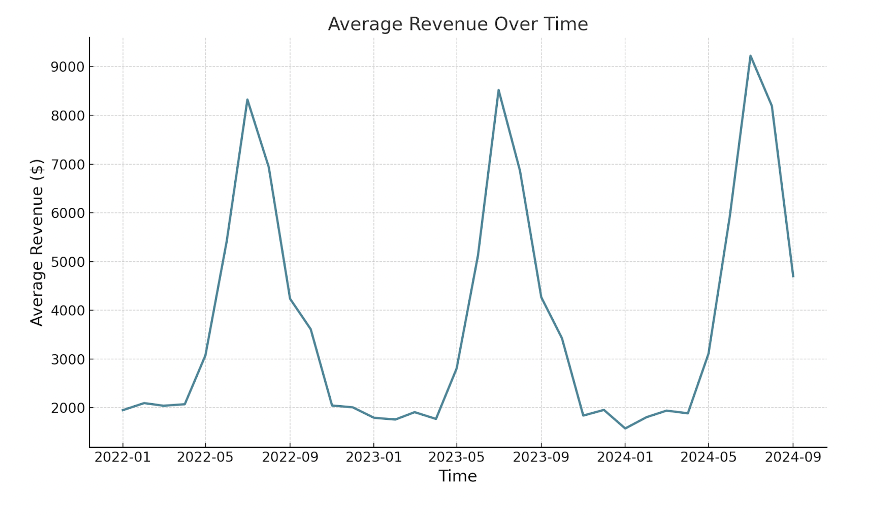Select the 2024-09 tick label
Image resolution: width=882 pixels, height=516 pixels.
[793, 458]
